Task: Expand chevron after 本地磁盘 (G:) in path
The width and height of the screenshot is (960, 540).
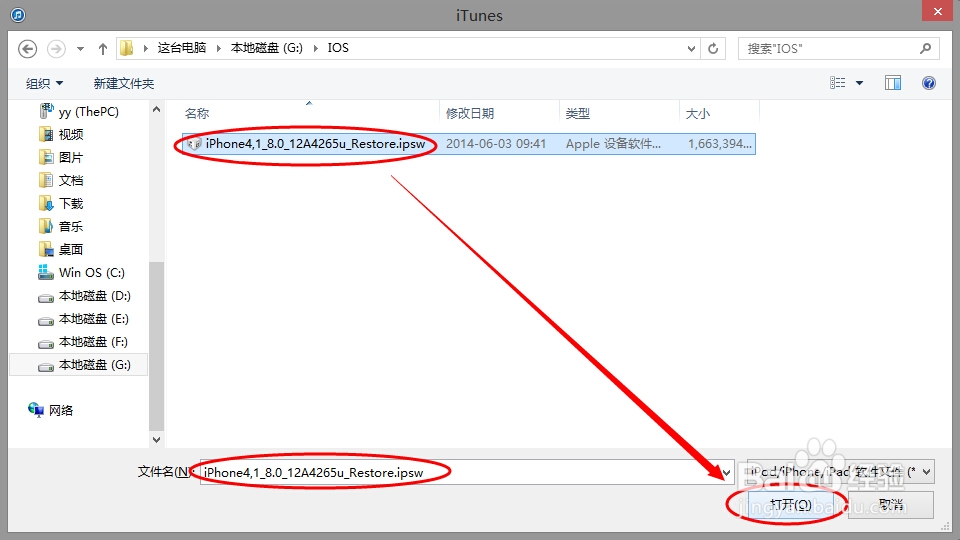Action: click(315, 48)
